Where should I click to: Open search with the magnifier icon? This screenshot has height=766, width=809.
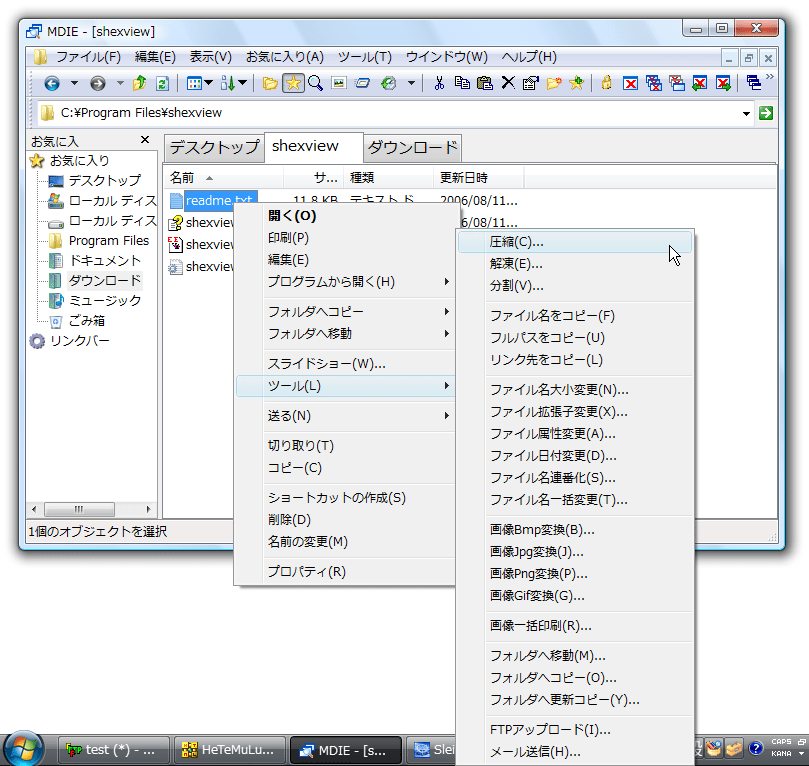315,83
